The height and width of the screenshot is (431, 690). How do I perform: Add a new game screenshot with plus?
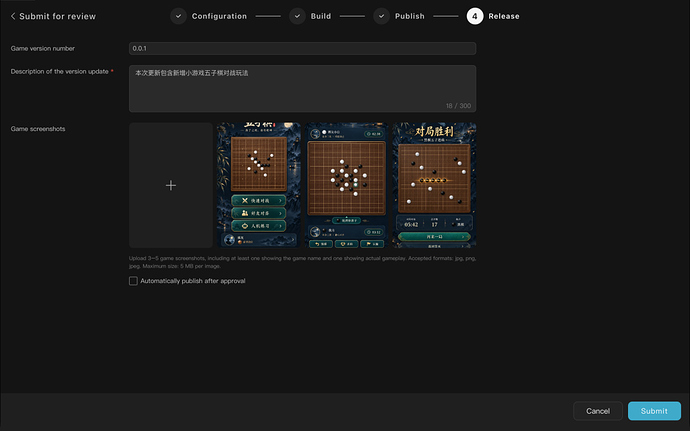[x=171, y=185]
